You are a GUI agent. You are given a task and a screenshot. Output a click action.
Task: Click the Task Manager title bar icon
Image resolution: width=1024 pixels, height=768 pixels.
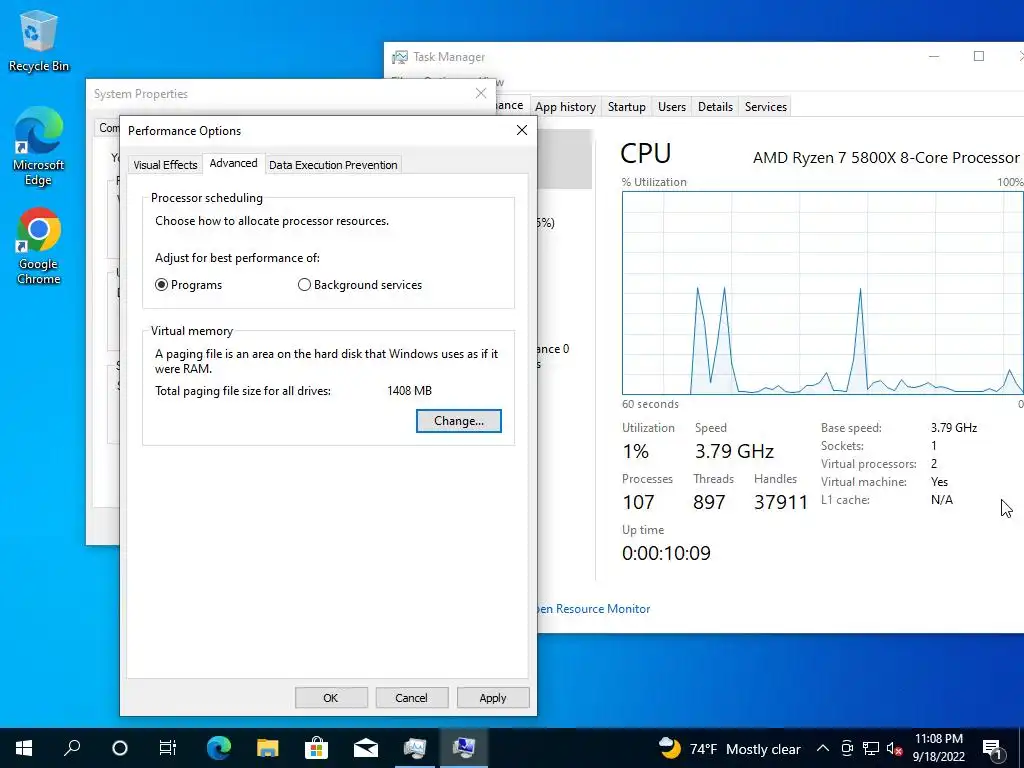click(400, 57)
